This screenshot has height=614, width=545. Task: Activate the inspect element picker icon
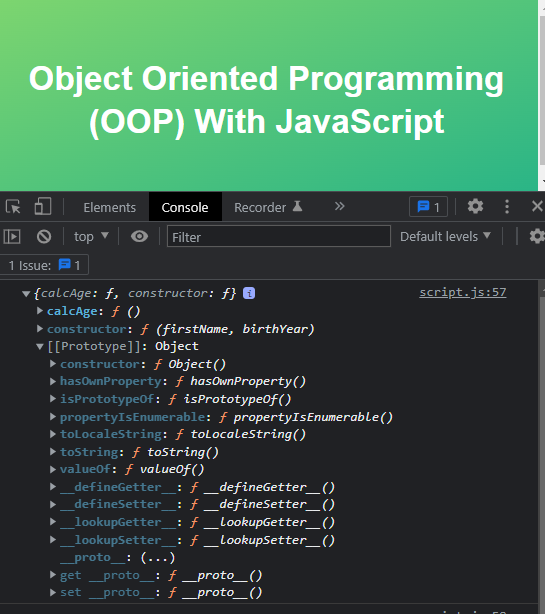coord(13,206)
